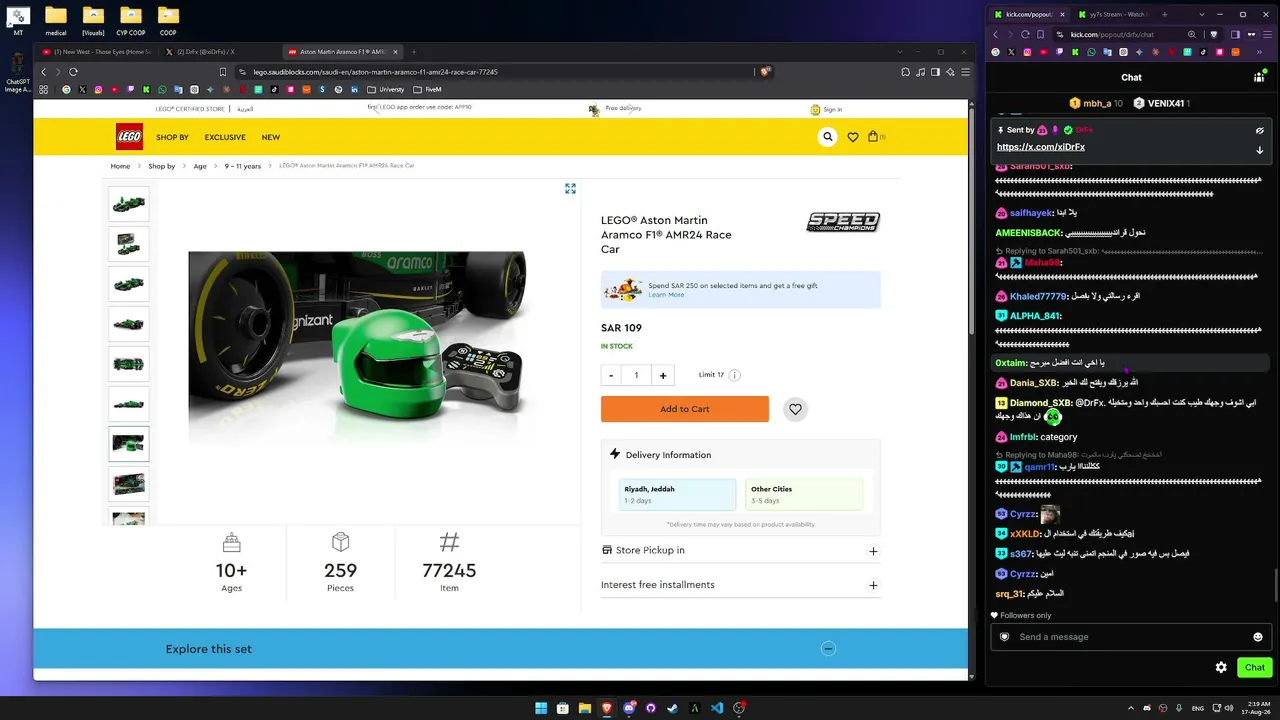Open the pinned x.com/xIDrFx link
Image resolution: width=1280 pixels, height=720 pixels.
click(x=1041, y=147)
